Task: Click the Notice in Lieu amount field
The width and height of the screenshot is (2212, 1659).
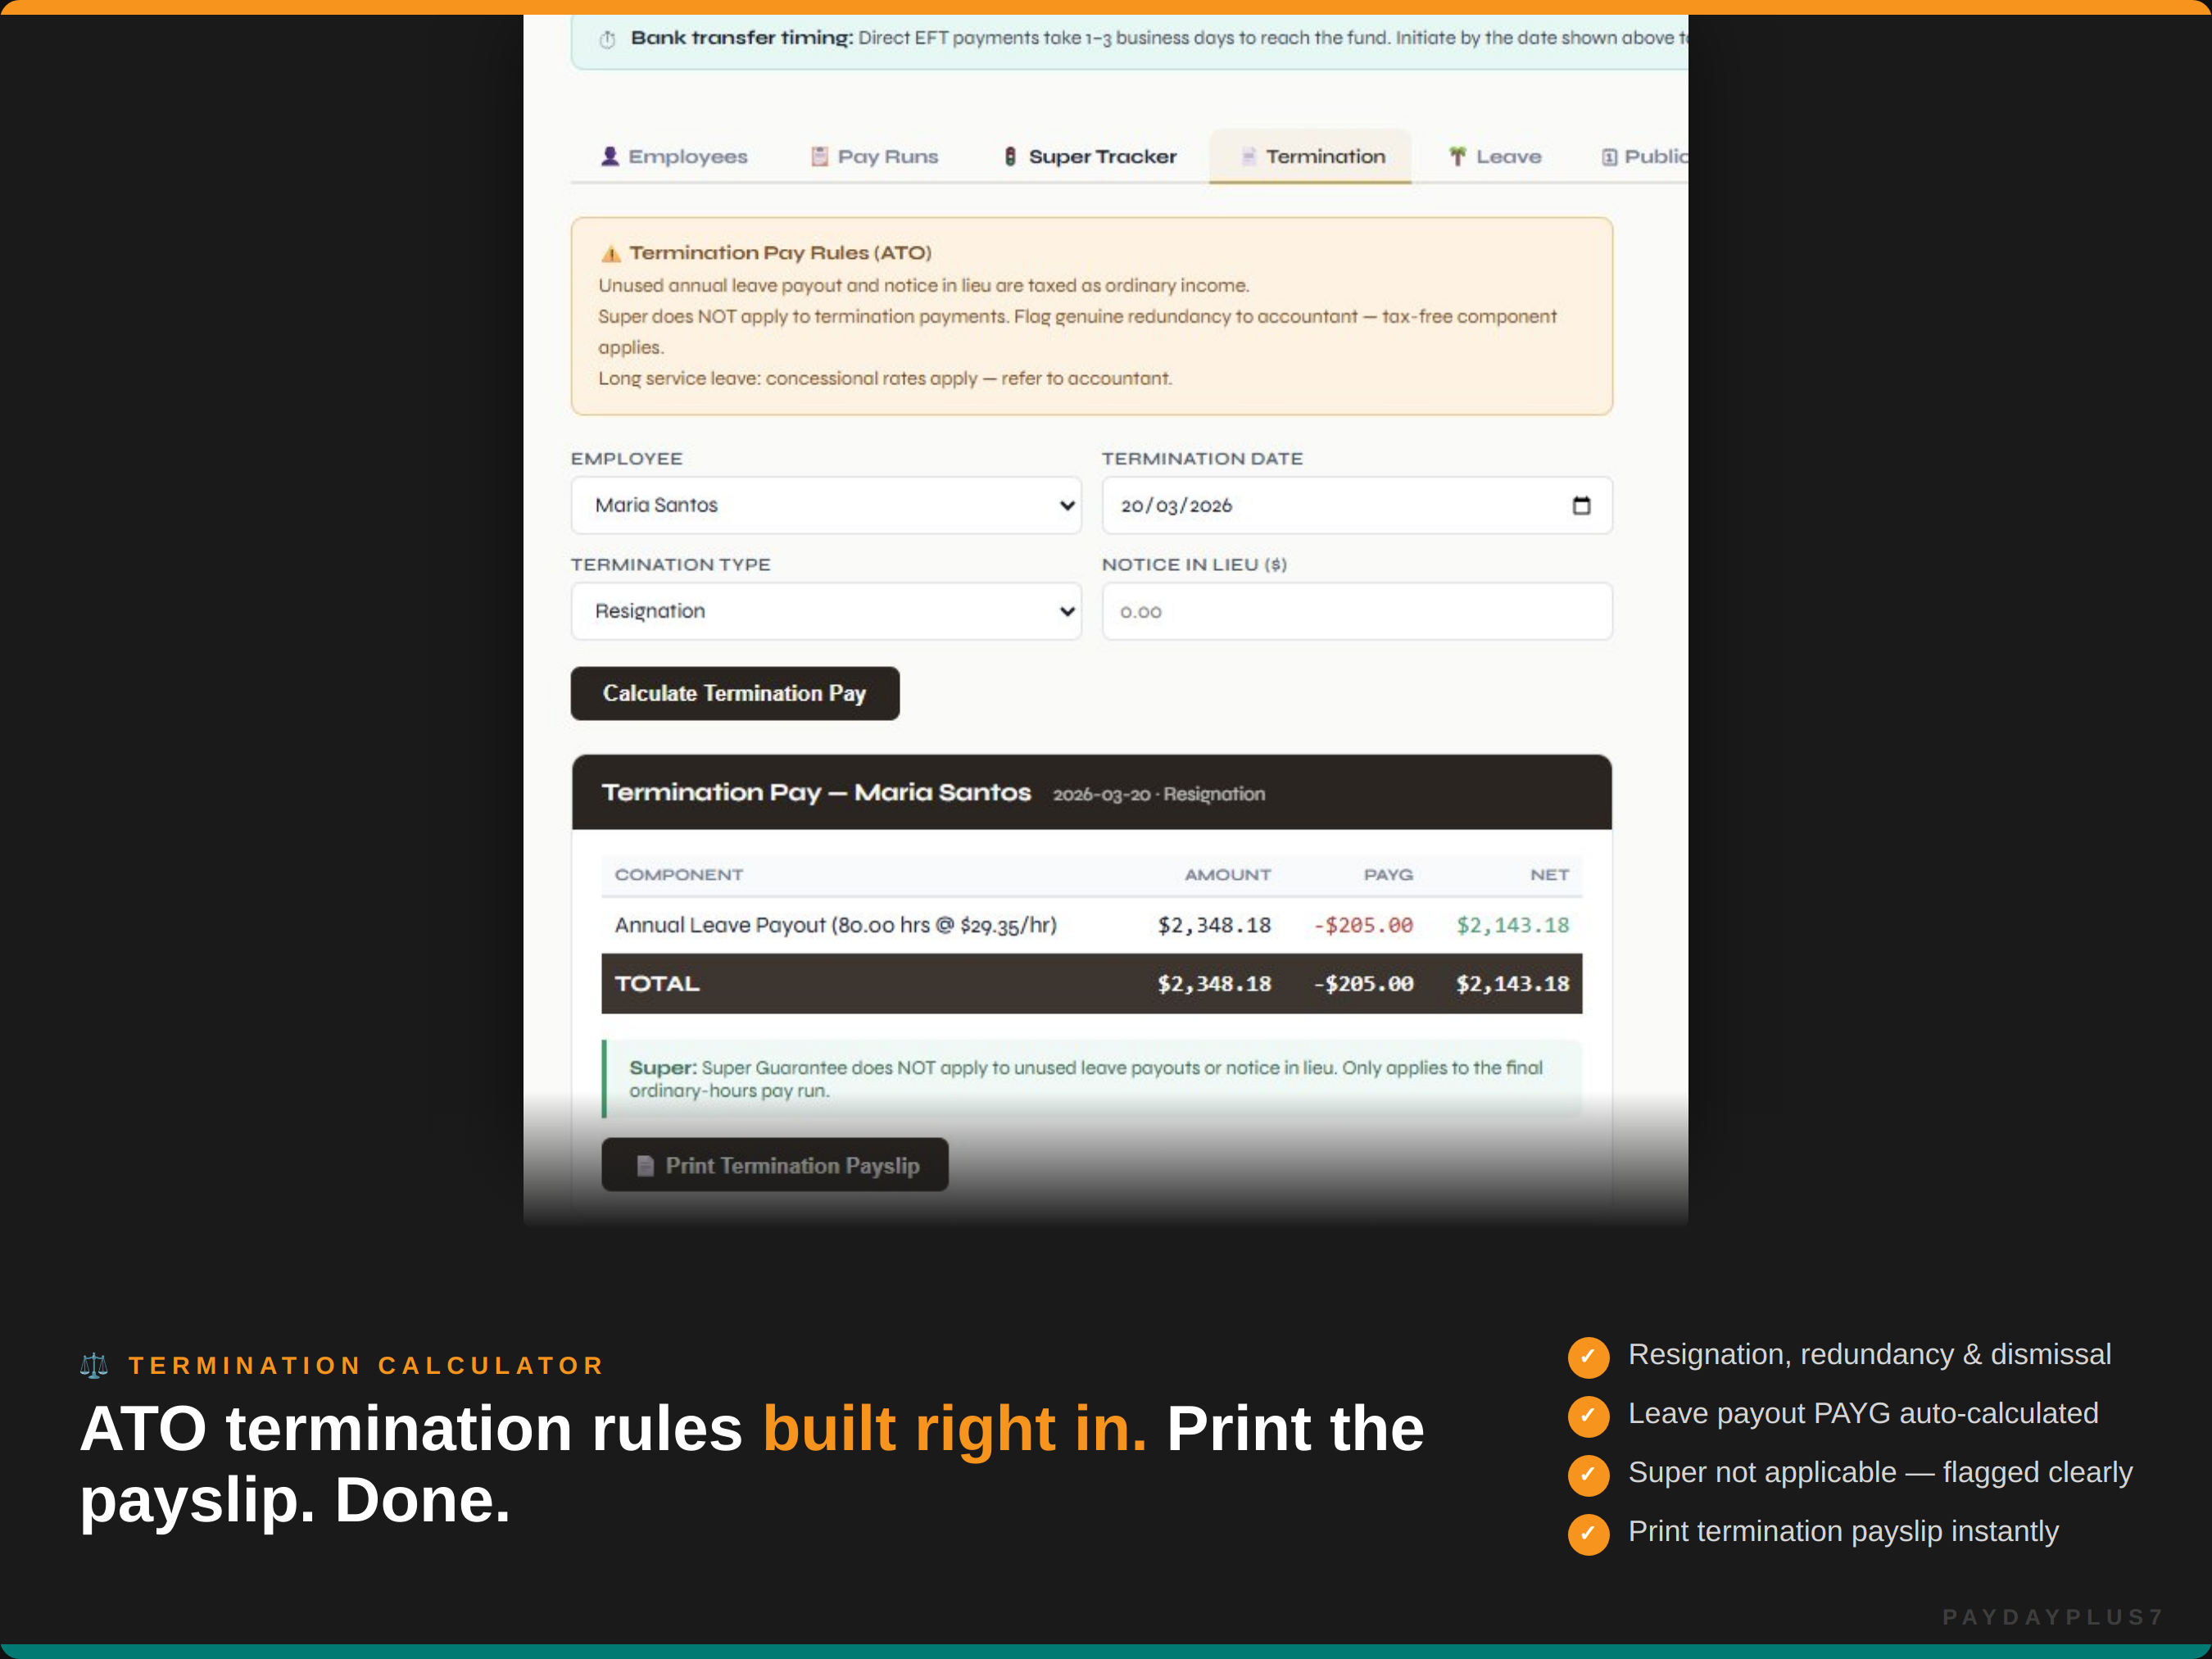Action: (x=1356, y=611)
